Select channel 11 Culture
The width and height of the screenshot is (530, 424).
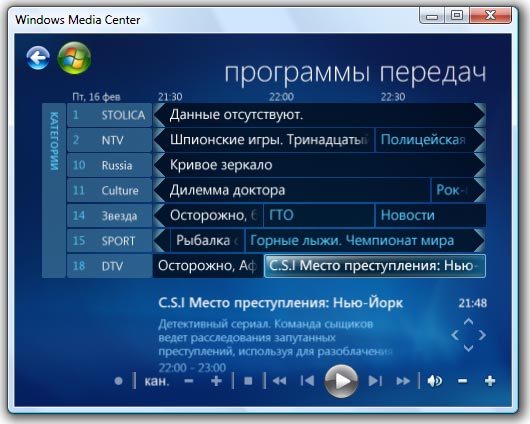pyautogui.click(x=110, y=190)
